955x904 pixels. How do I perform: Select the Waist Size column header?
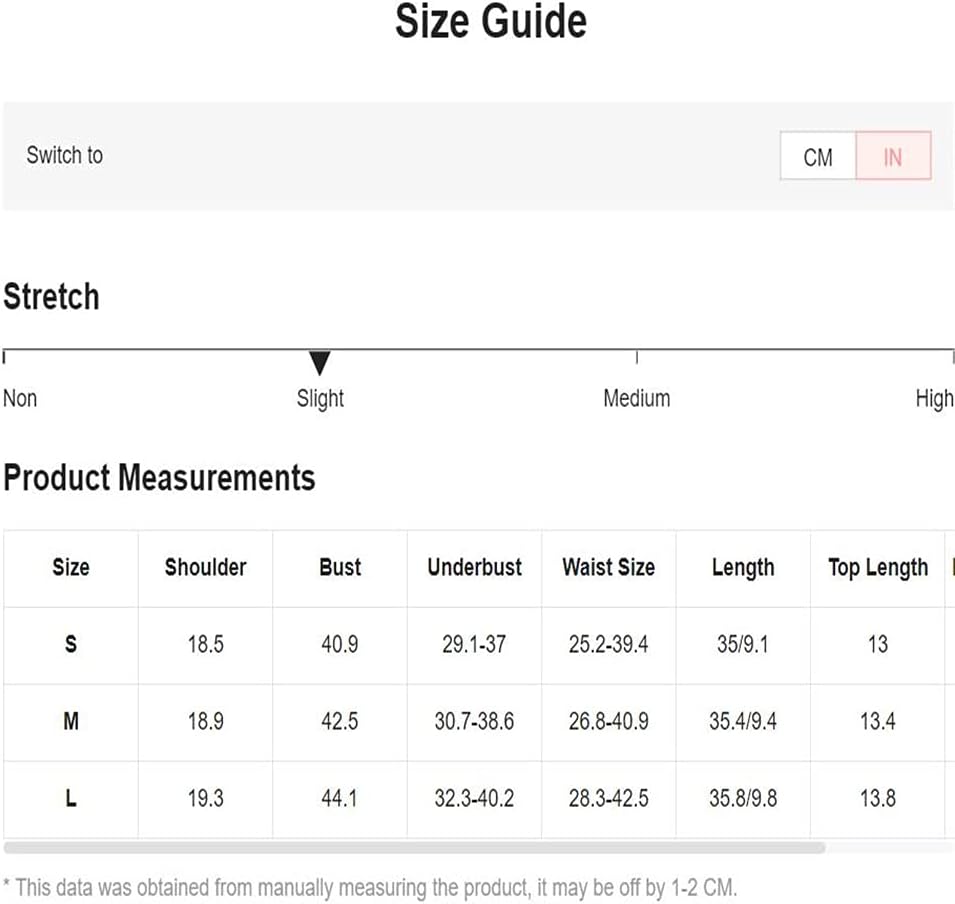[608, 567]
